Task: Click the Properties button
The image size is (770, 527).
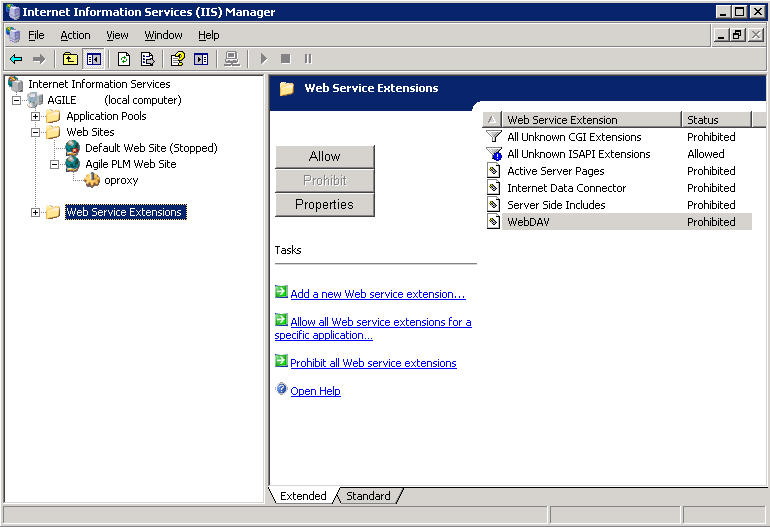Action: point(325,204)
